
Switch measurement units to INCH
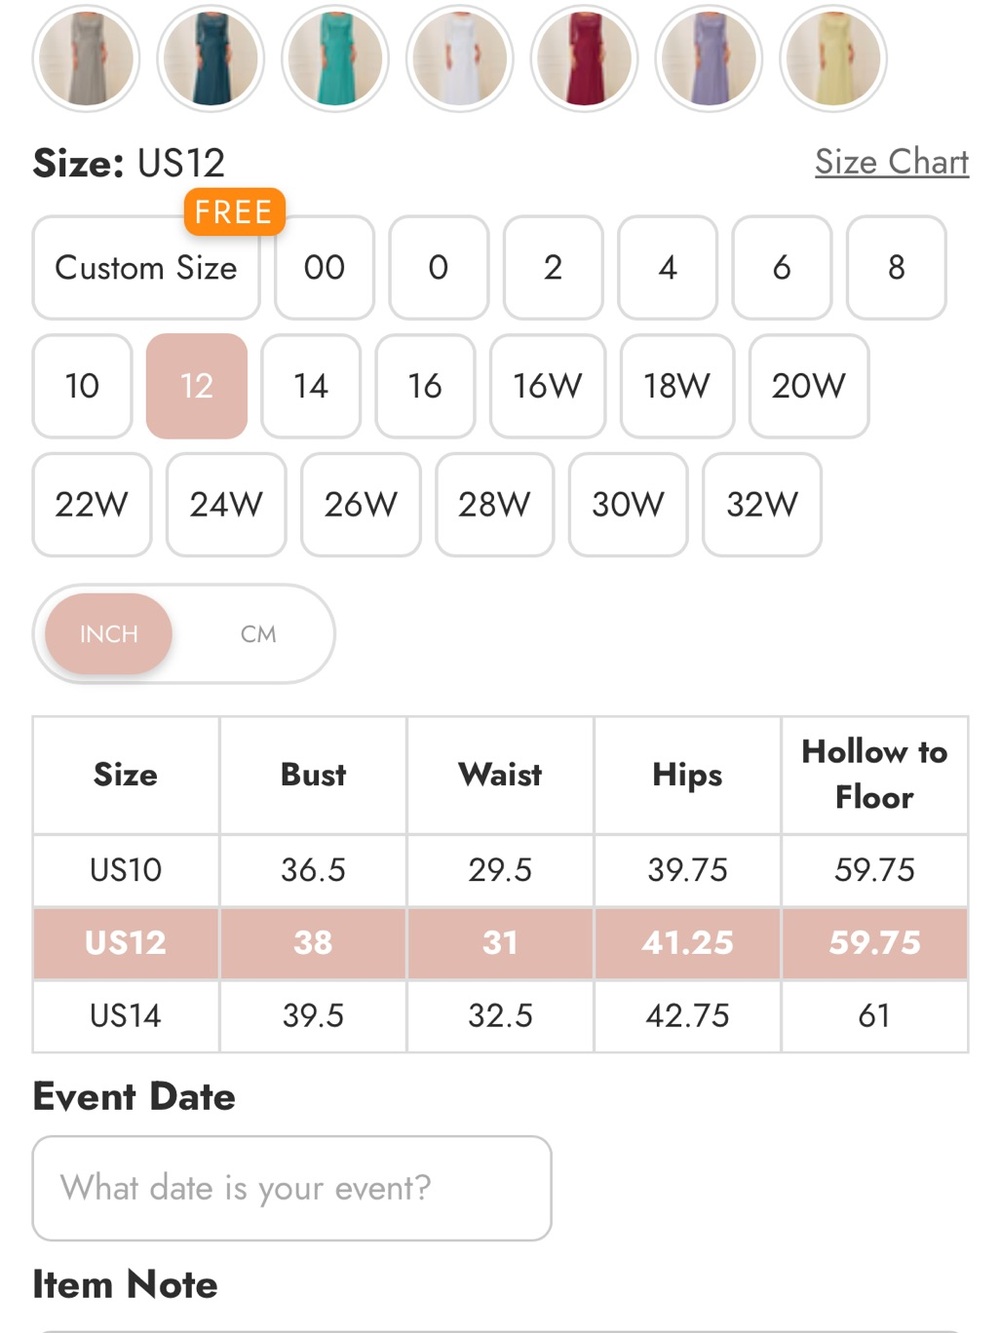pos(109,634)
